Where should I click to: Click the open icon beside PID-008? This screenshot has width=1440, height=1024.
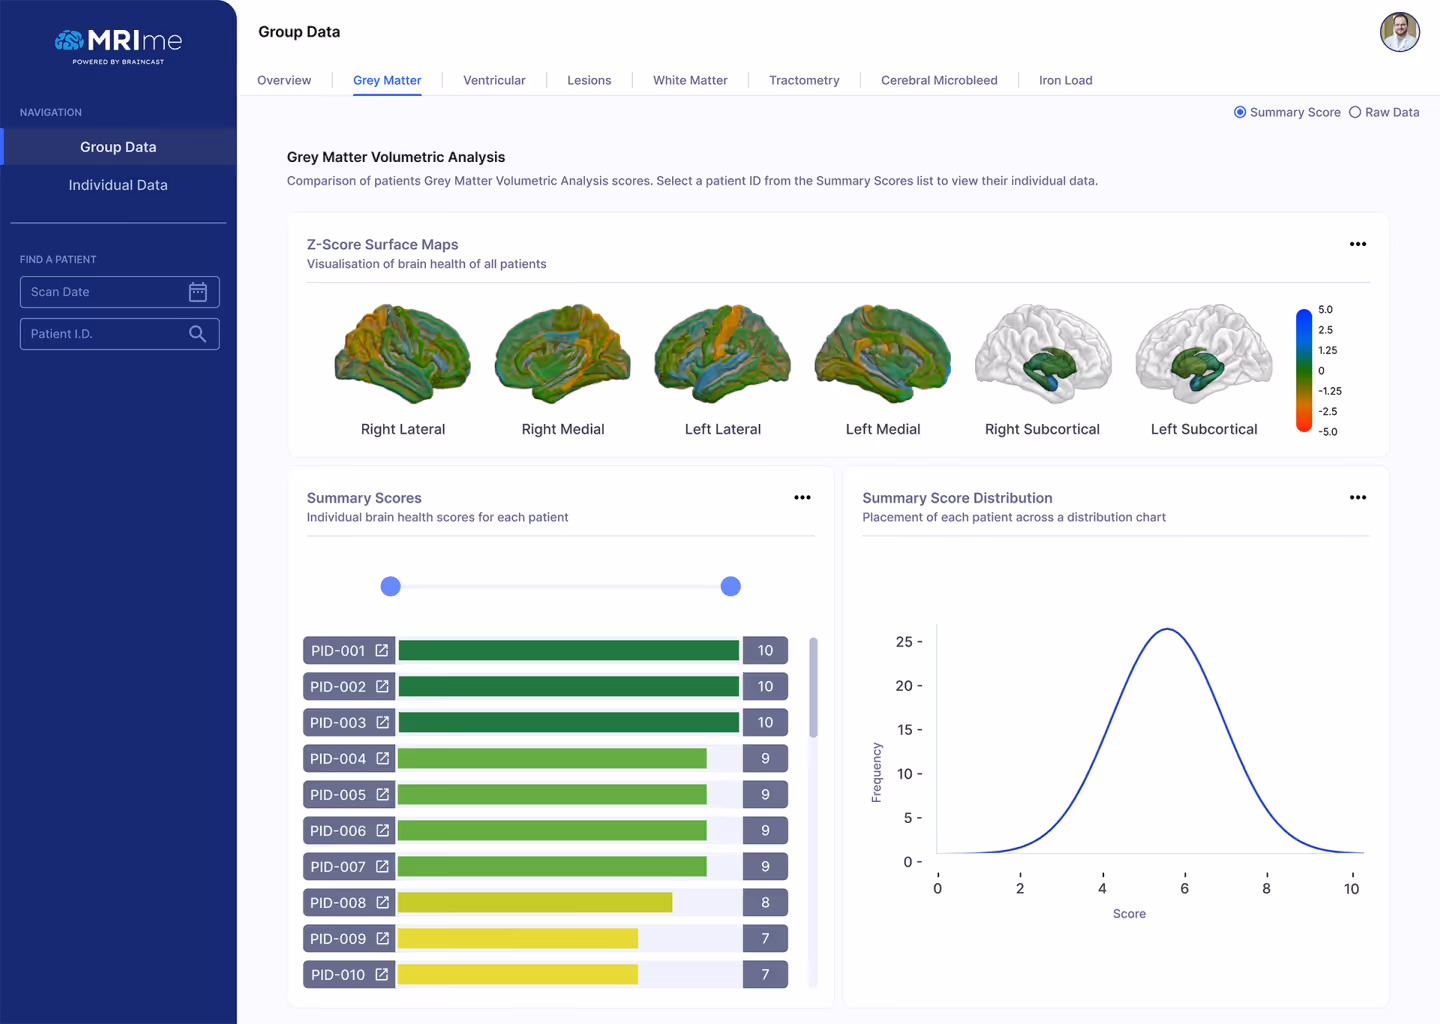coord(382,903)
